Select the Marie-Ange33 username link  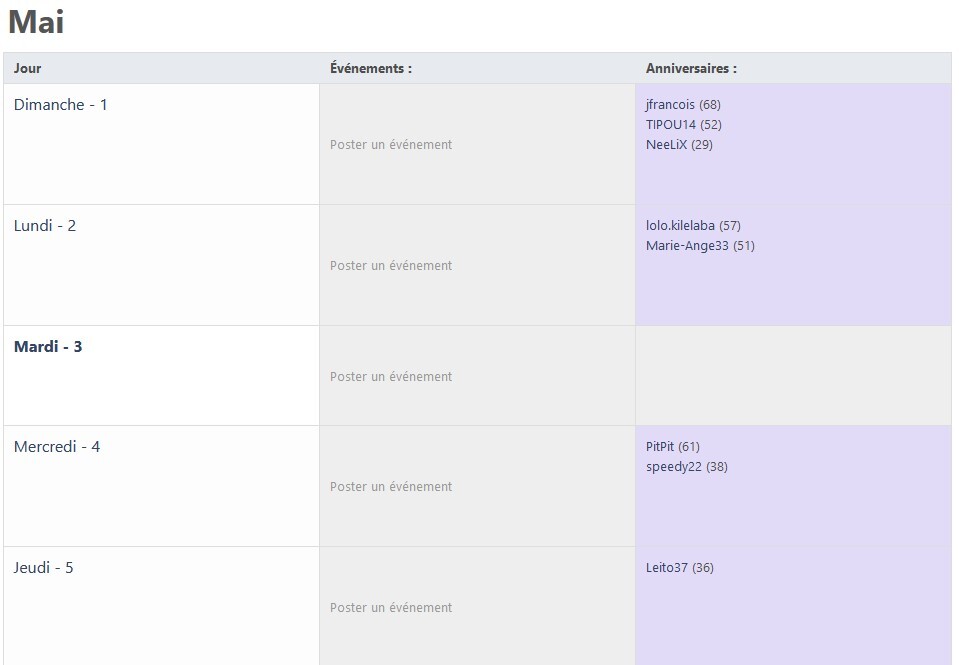(x=687, y=246)
